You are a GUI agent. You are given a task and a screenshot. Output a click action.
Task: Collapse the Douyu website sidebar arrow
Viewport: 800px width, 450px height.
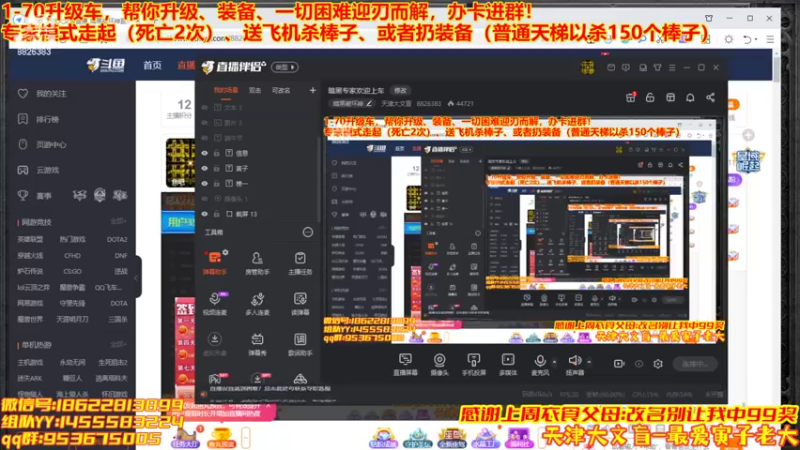pos(136,278)
